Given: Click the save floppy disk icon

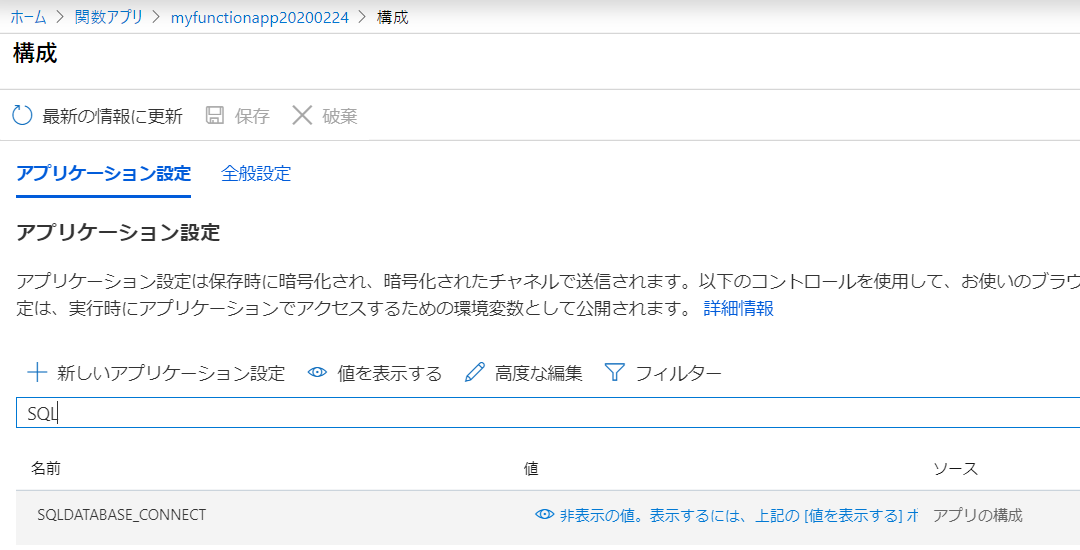Looking at the screenshot, I should pyautogui.click(x=215, y=115).
